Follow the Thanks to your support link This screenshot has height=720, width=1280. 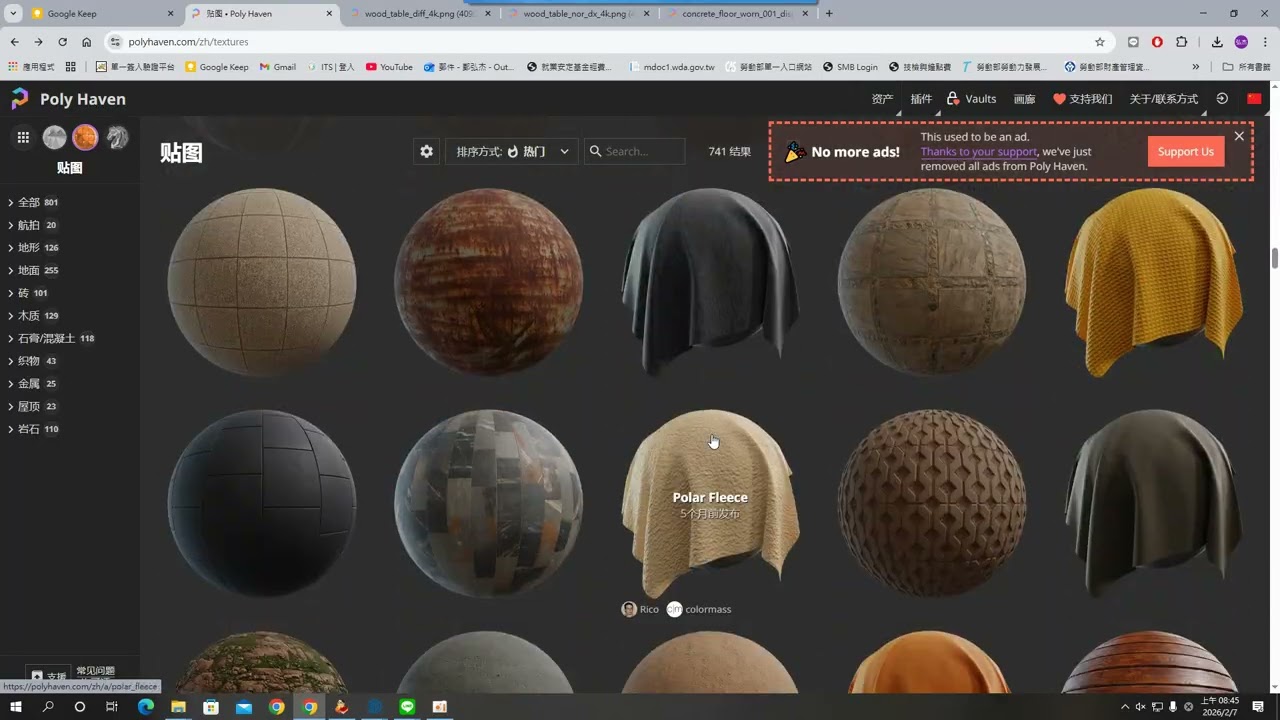(x=978, y=152)
